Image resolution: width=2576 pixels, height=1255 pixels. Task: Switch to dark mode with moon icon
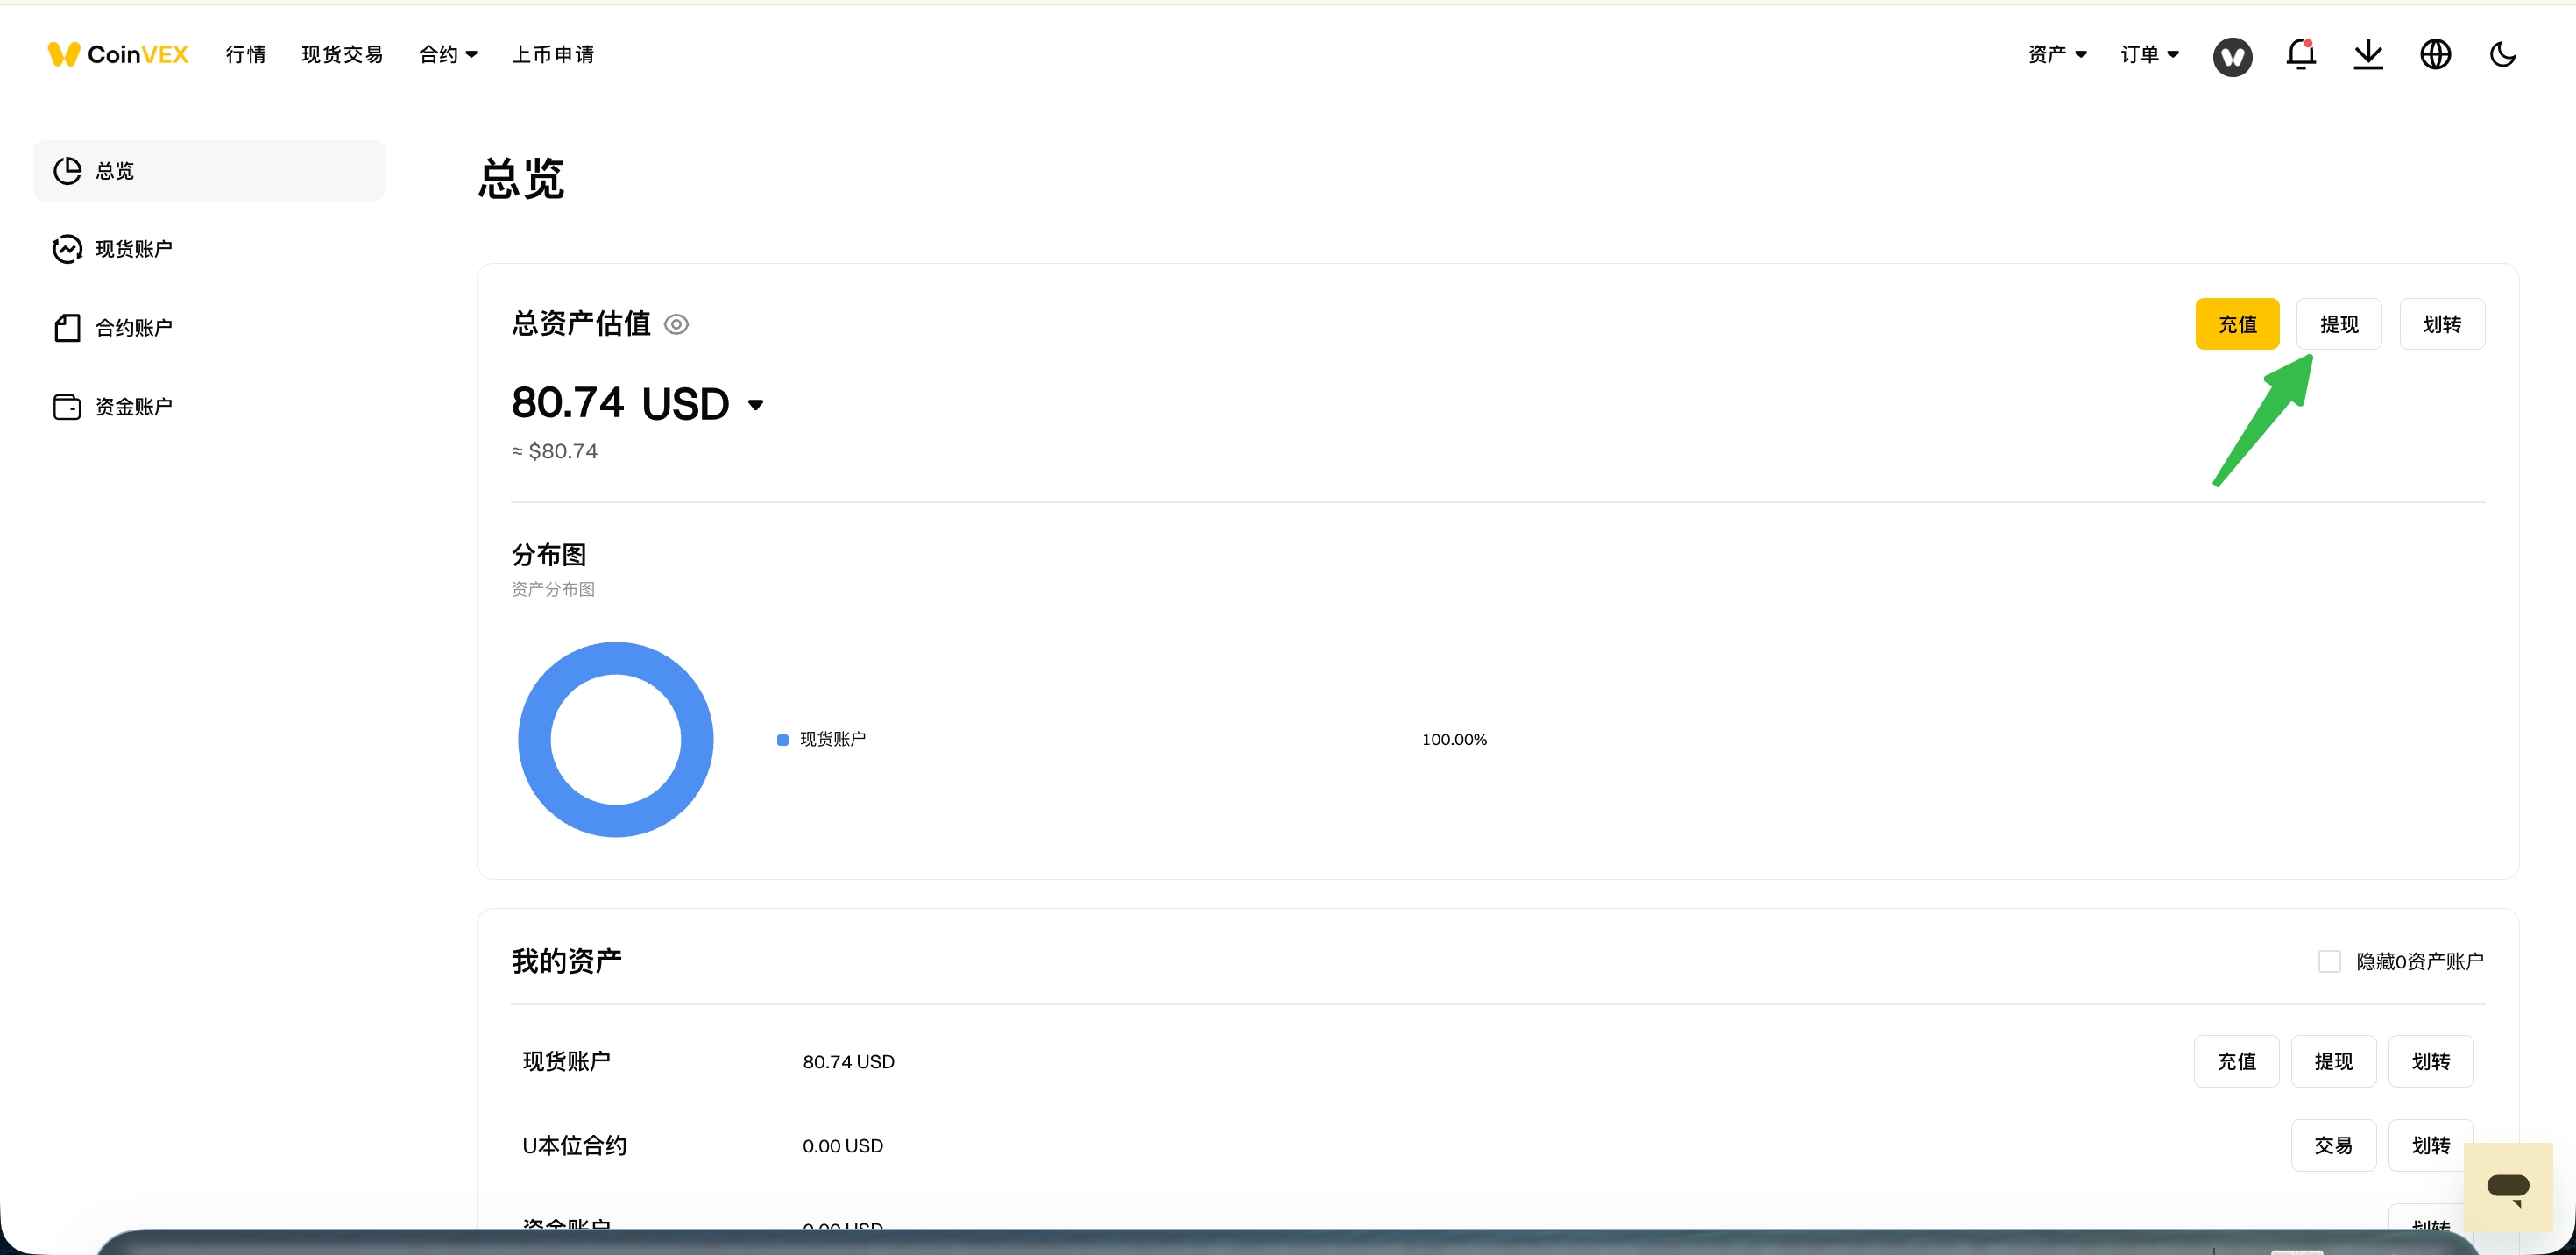(2502, 54)
